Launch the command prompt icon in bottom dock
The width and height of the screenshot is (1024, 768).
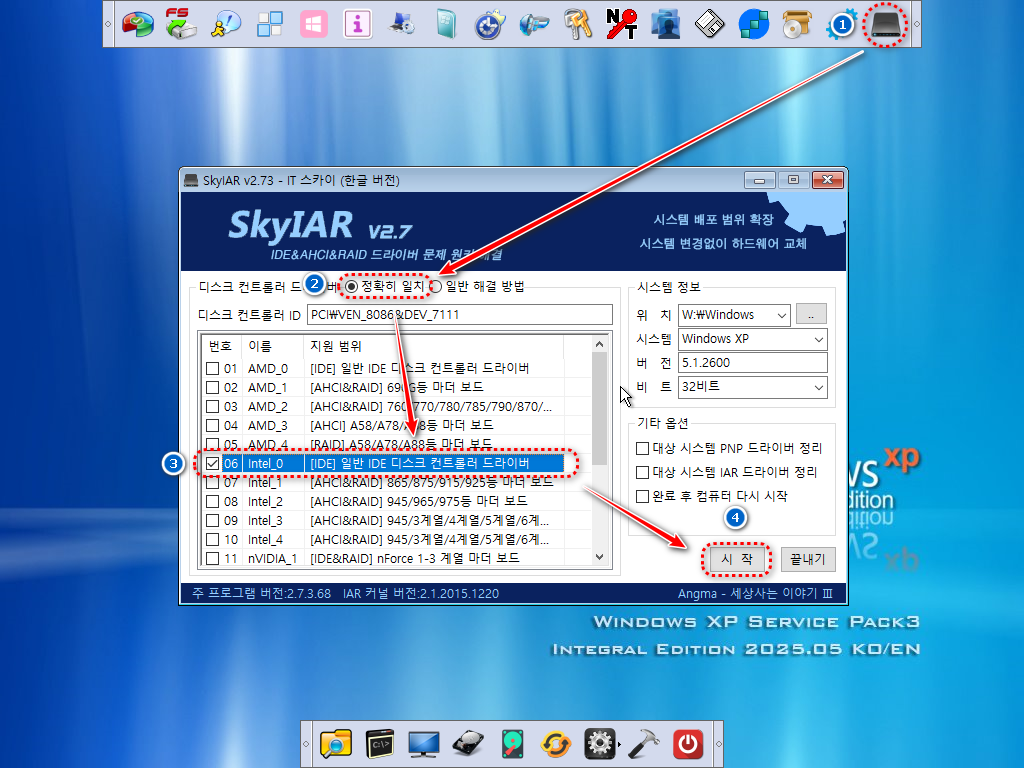[379, 744]
